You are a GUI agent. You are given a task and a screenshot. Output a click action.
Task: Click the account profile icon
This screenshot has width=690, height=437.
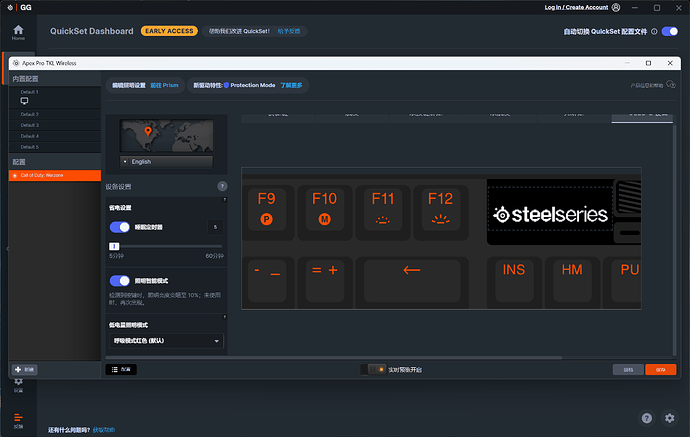[615, 8]
